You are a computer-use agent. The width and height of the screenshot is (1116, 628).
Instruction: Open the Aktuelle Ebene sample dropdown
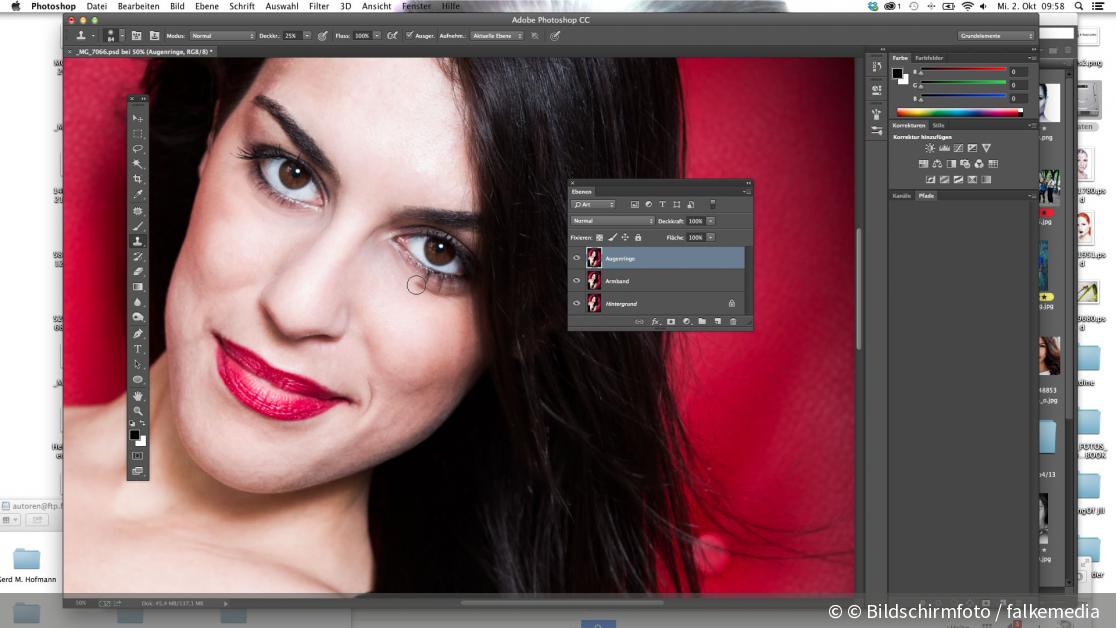pyautogui.click(x=497, y=36)
